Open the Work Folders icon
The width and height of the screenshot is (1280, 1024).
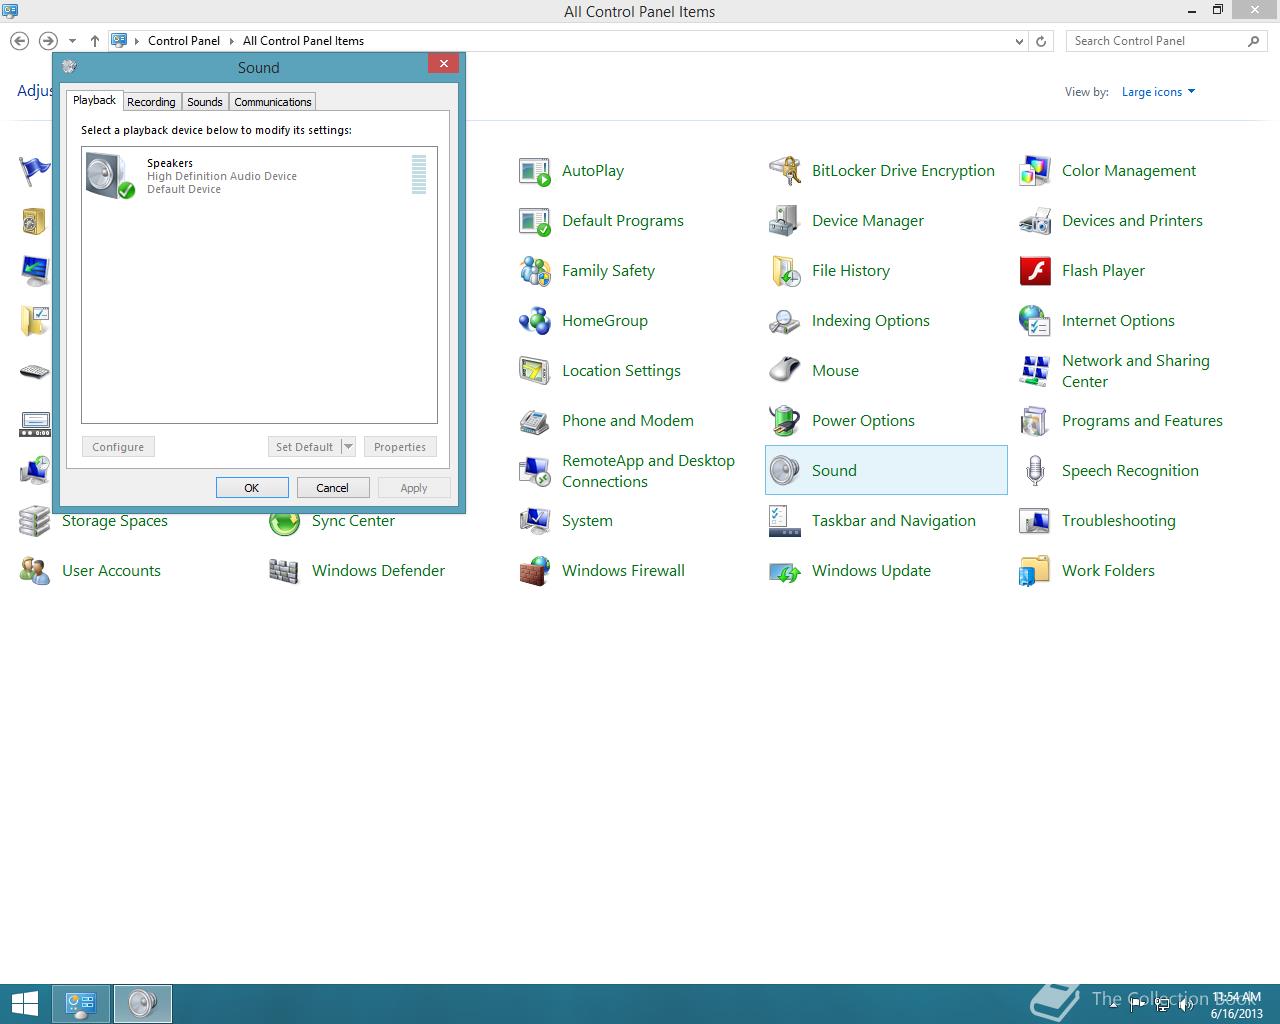(x=1035, y=571)
